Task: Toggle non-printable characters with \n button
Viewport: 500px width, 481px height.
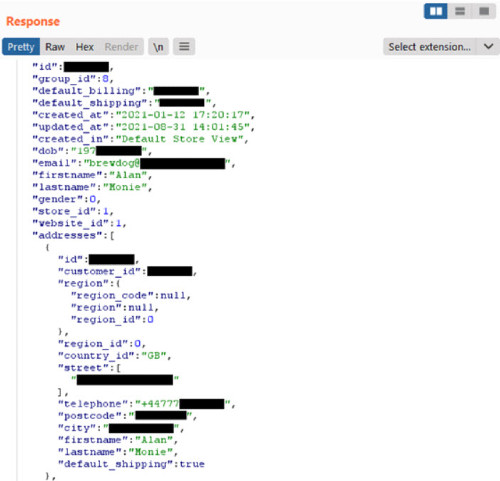Action: click(x=158, y=47)
